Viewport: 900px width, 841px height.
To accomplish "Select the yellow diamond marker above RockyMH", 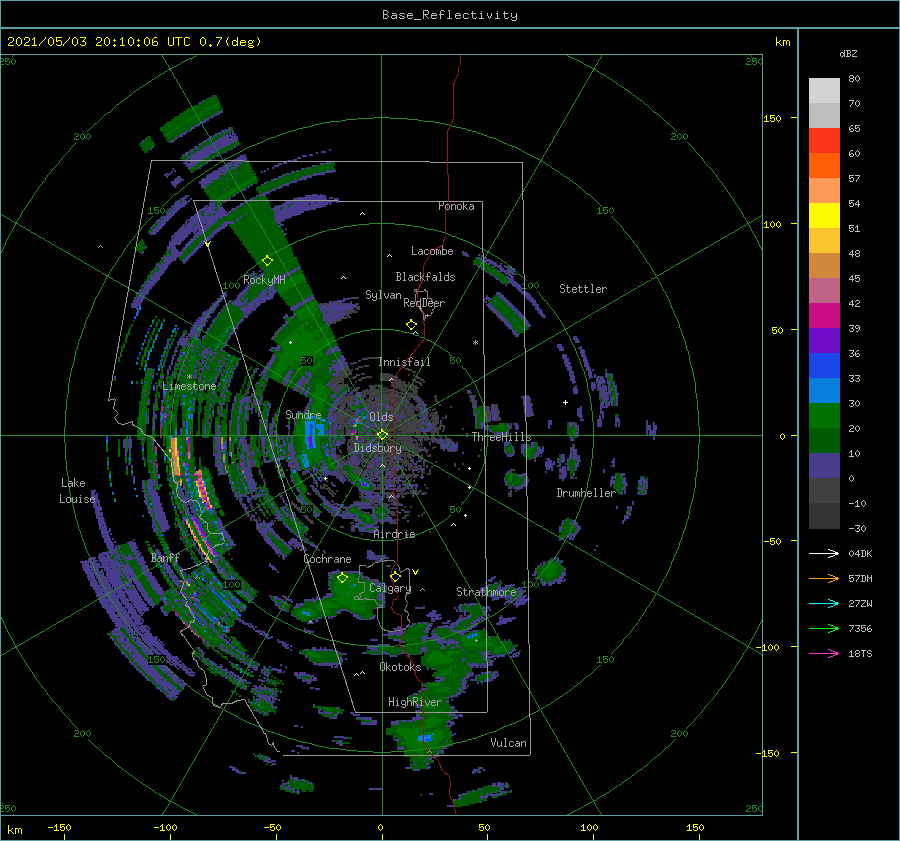I will 267,261.
